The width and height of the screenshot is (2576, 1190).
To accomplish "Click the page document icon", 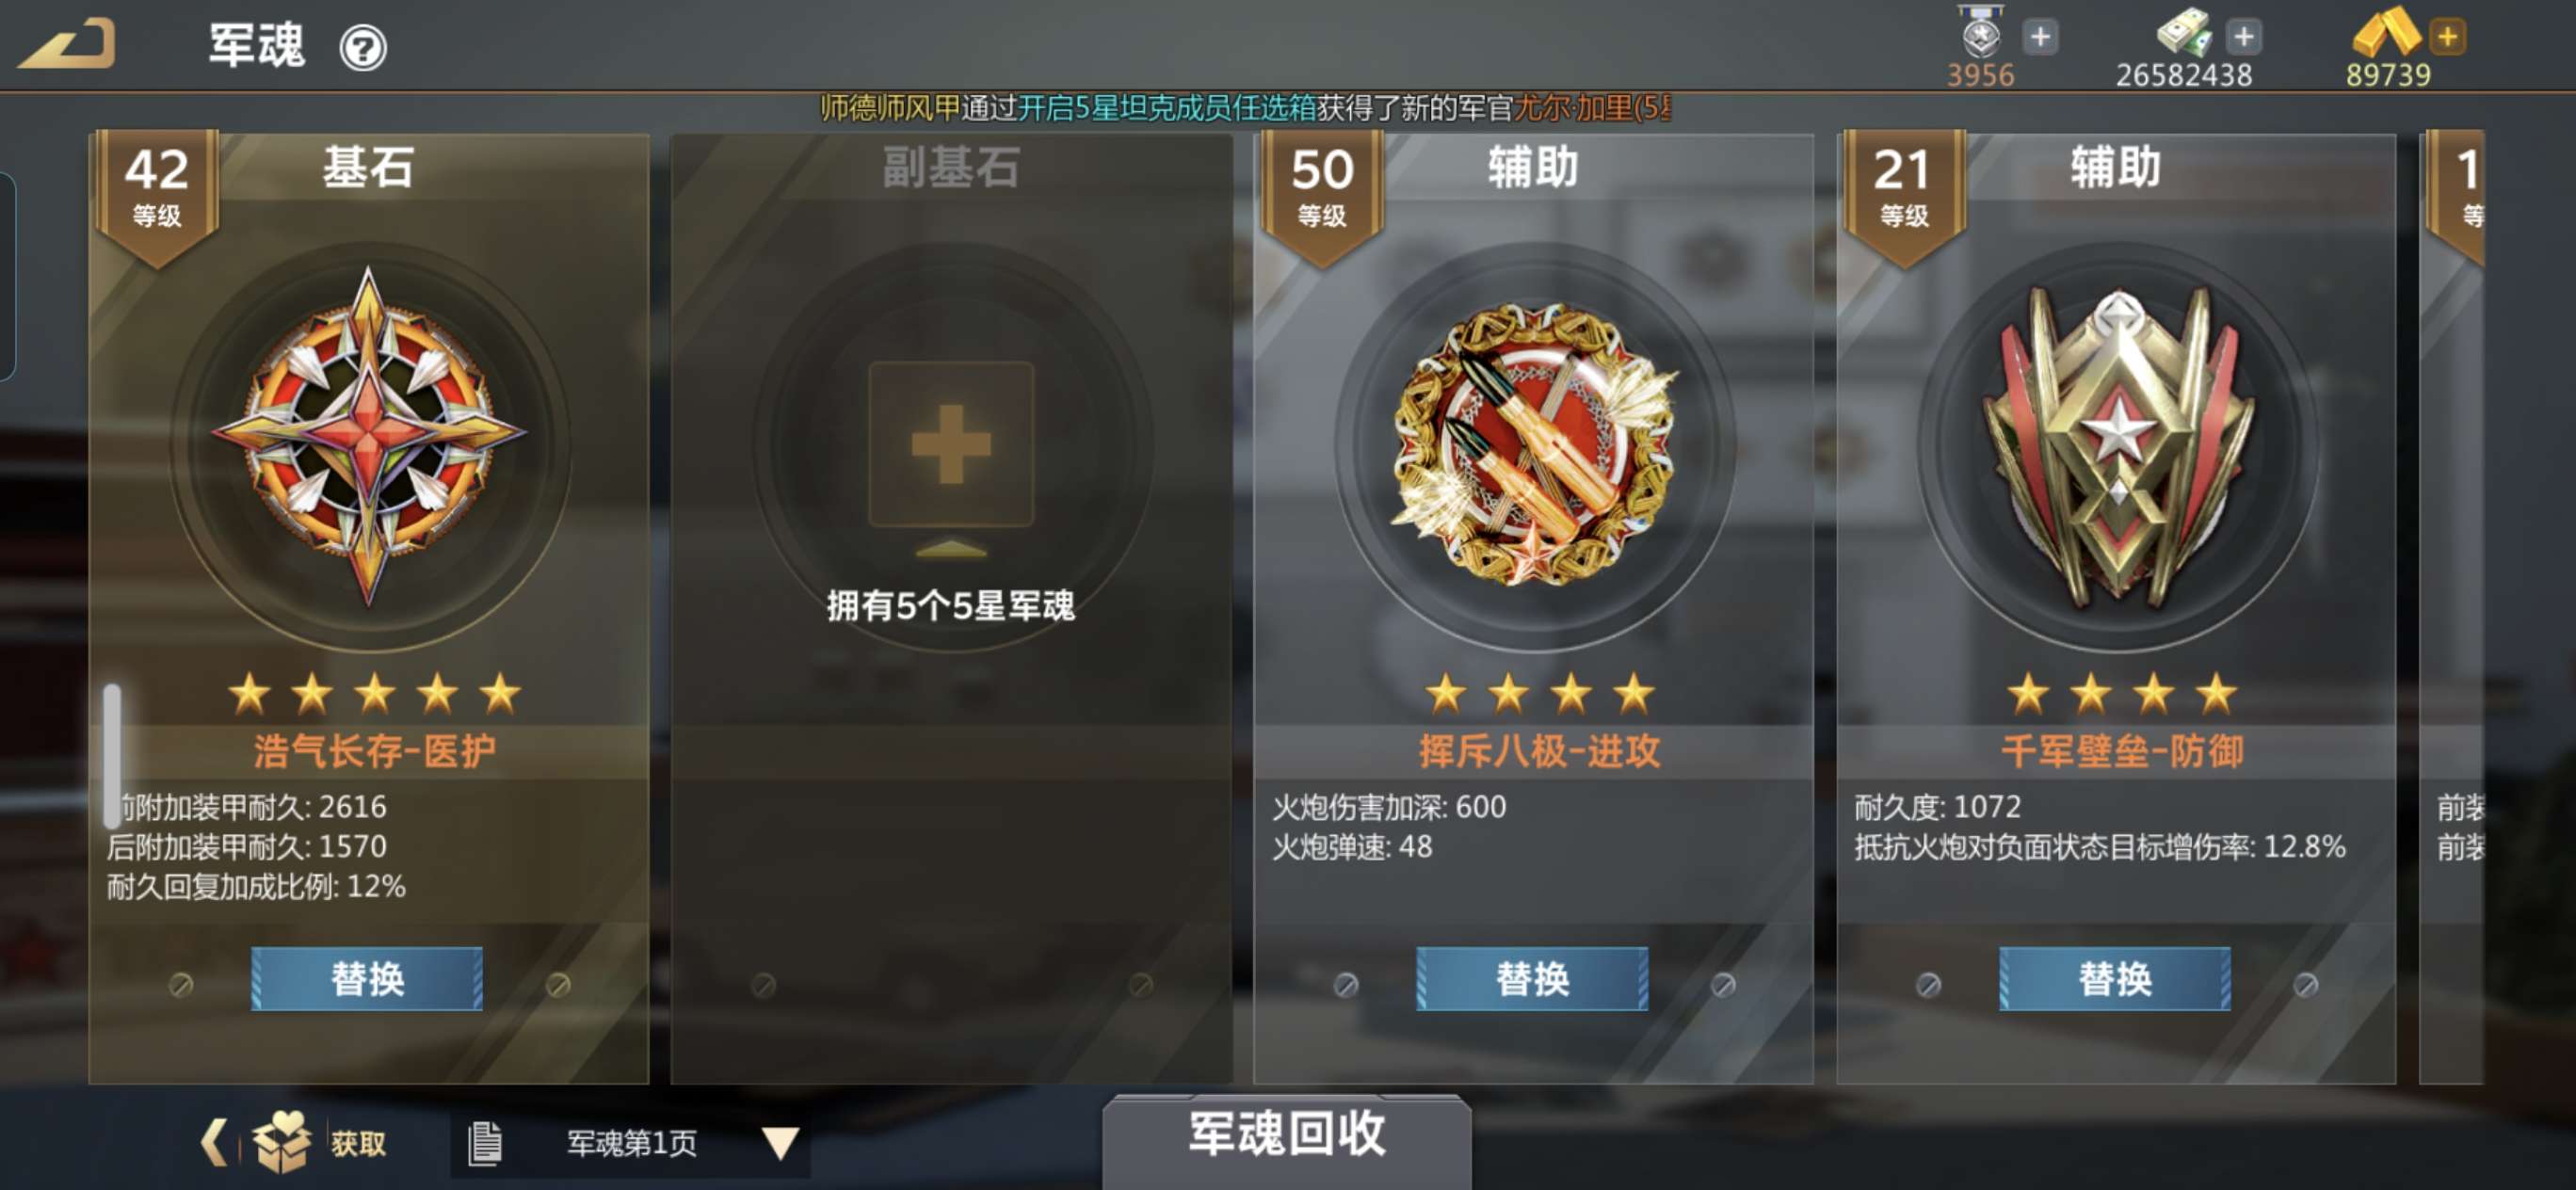I will 484,1143.
